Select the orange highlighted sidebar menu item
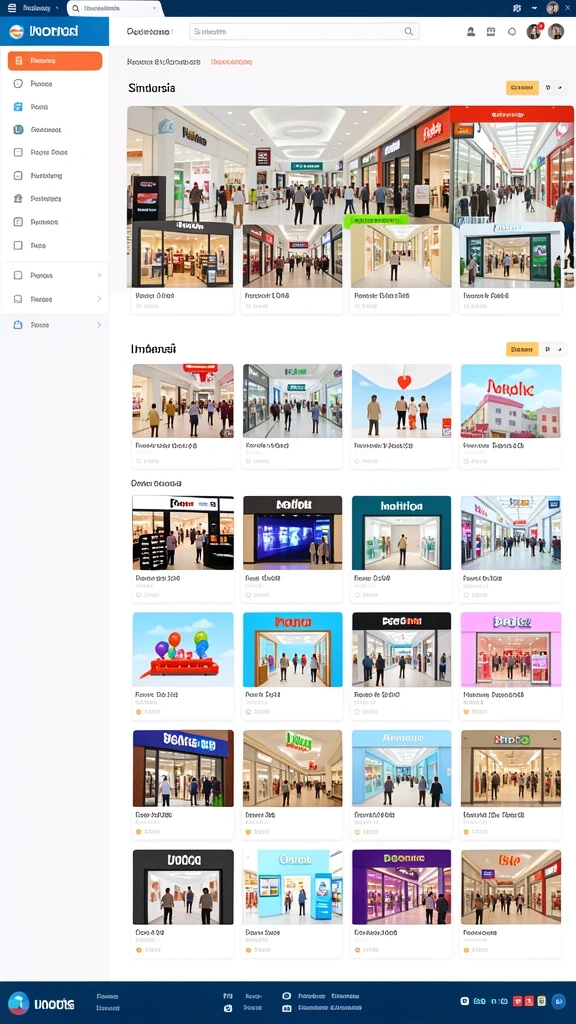 pos(55,61)
